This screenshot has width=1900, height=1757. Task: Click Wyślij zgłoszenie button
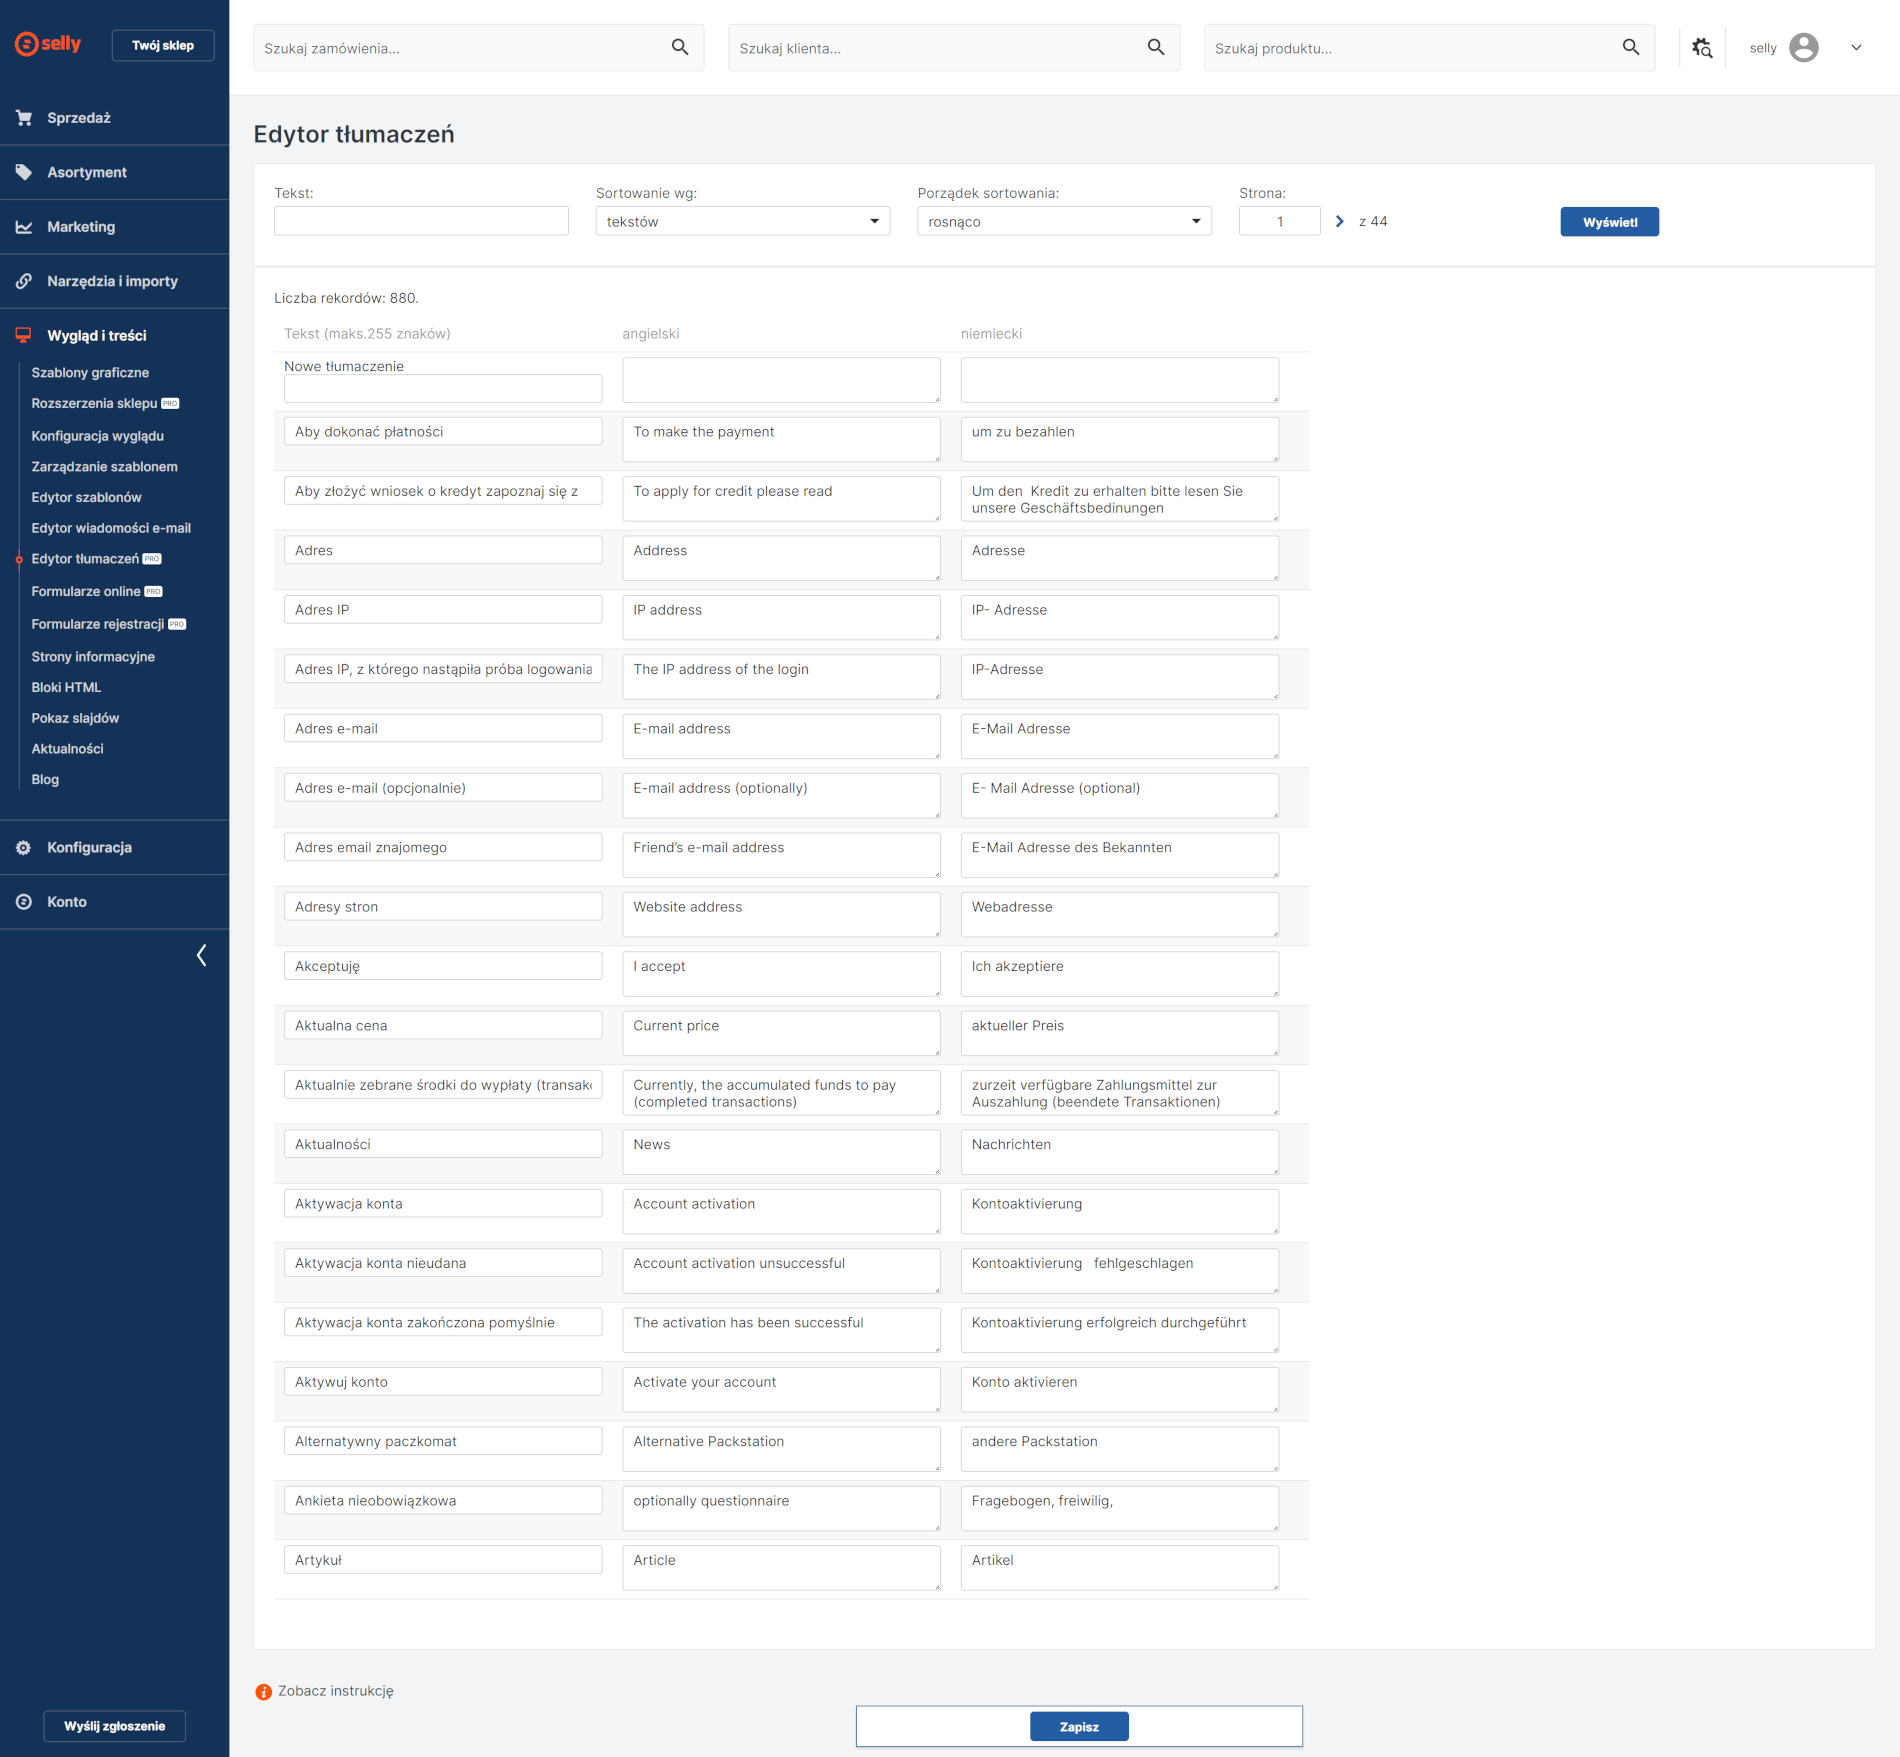114,1726
